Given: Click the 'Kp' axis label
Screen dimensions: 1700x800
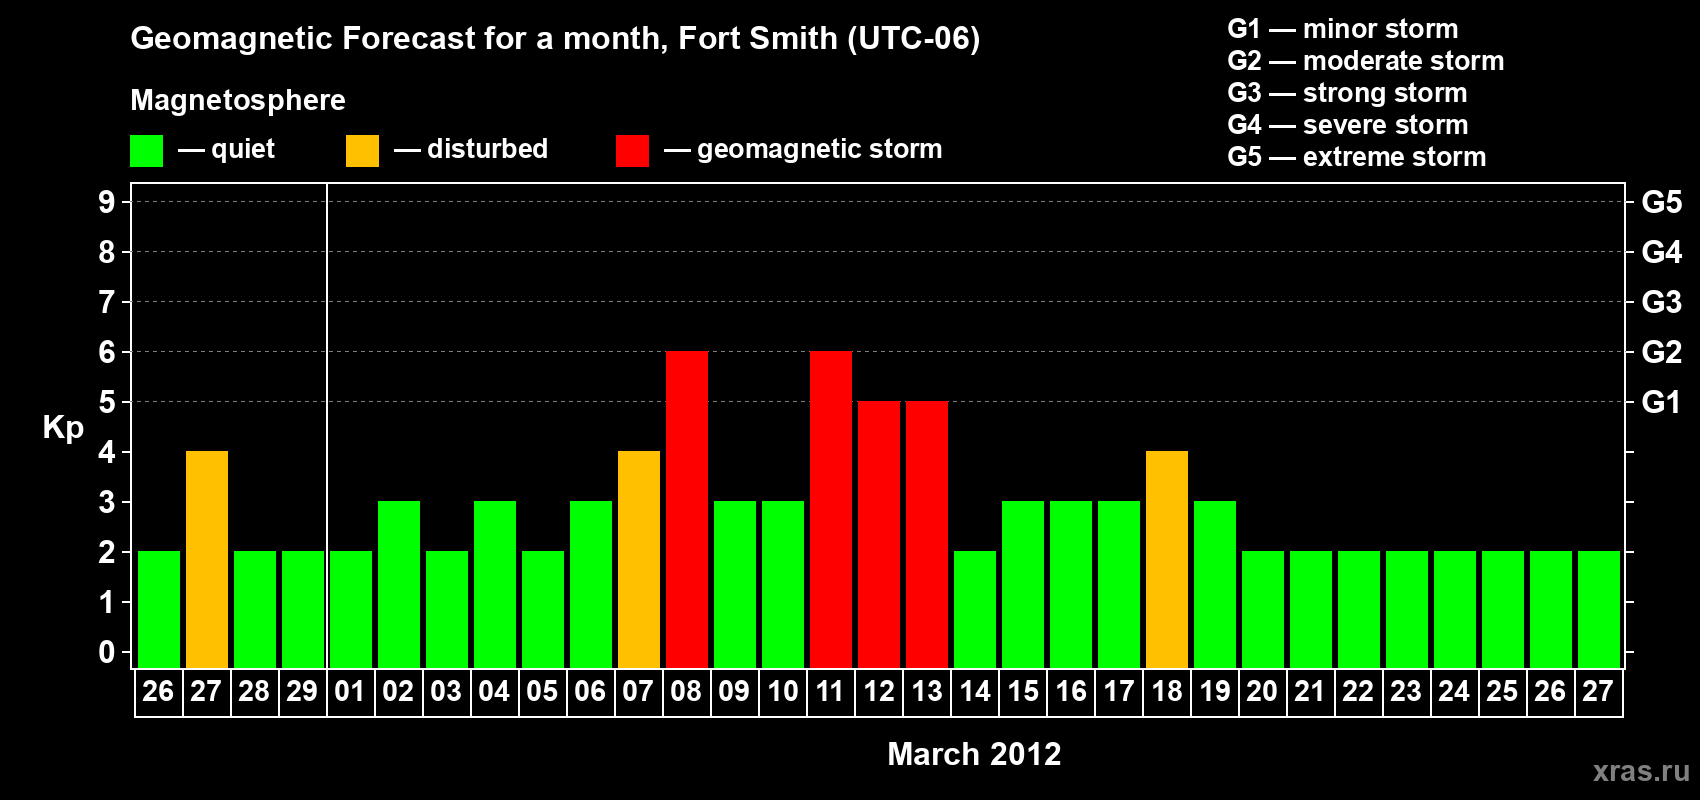Looking at the screenshot, I should [x=63, y=428].
